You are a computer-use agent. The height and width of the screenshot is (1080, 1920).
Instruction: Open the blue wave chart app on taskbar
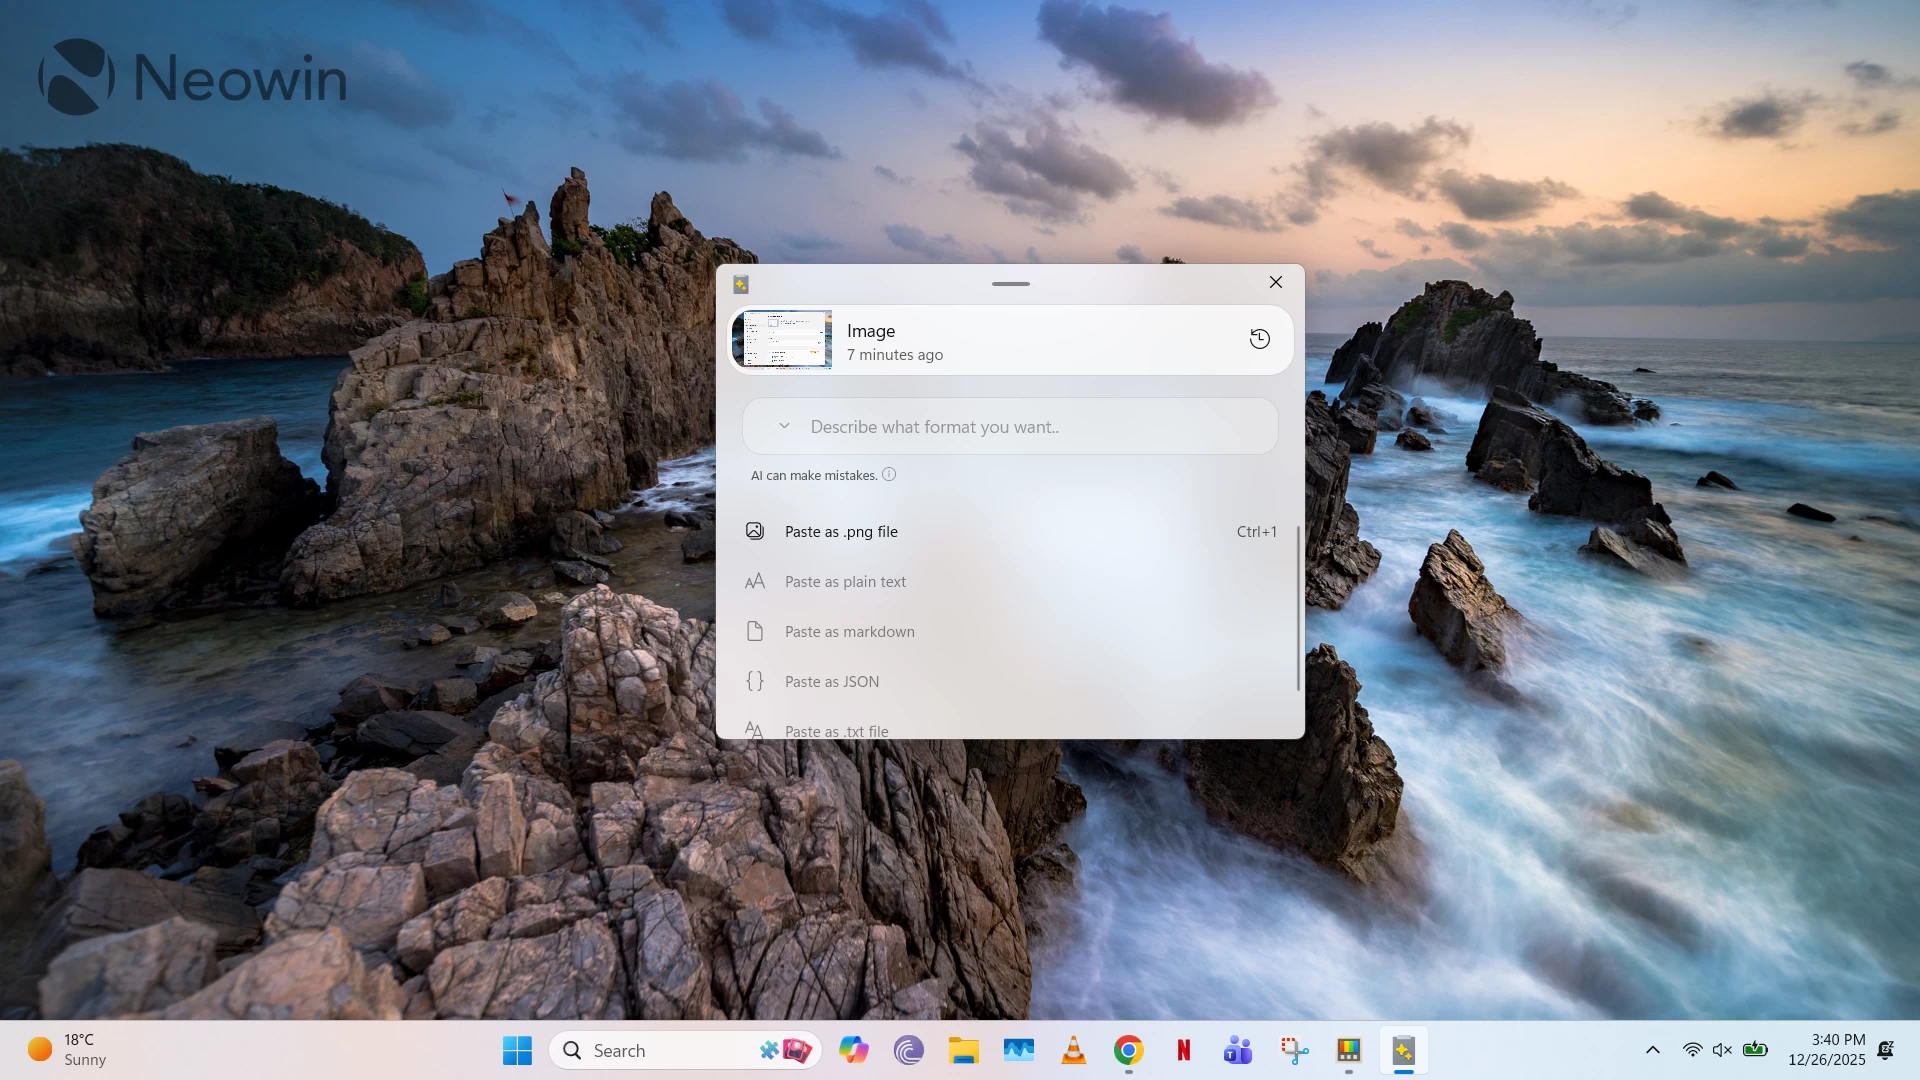click(1019, 1050)
